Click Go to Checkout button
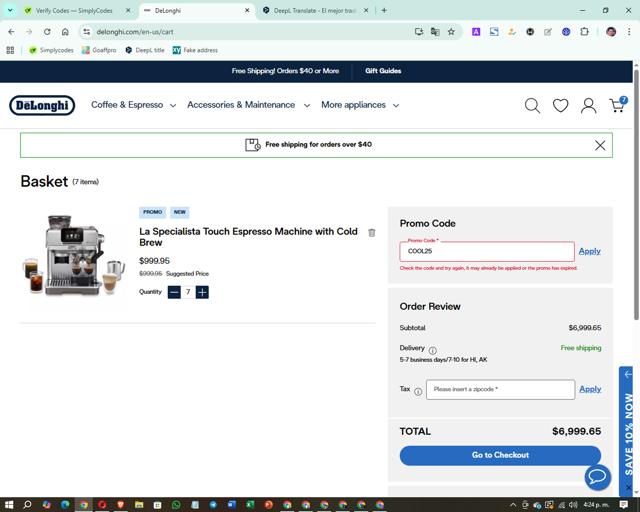 [x=500, y=455]
